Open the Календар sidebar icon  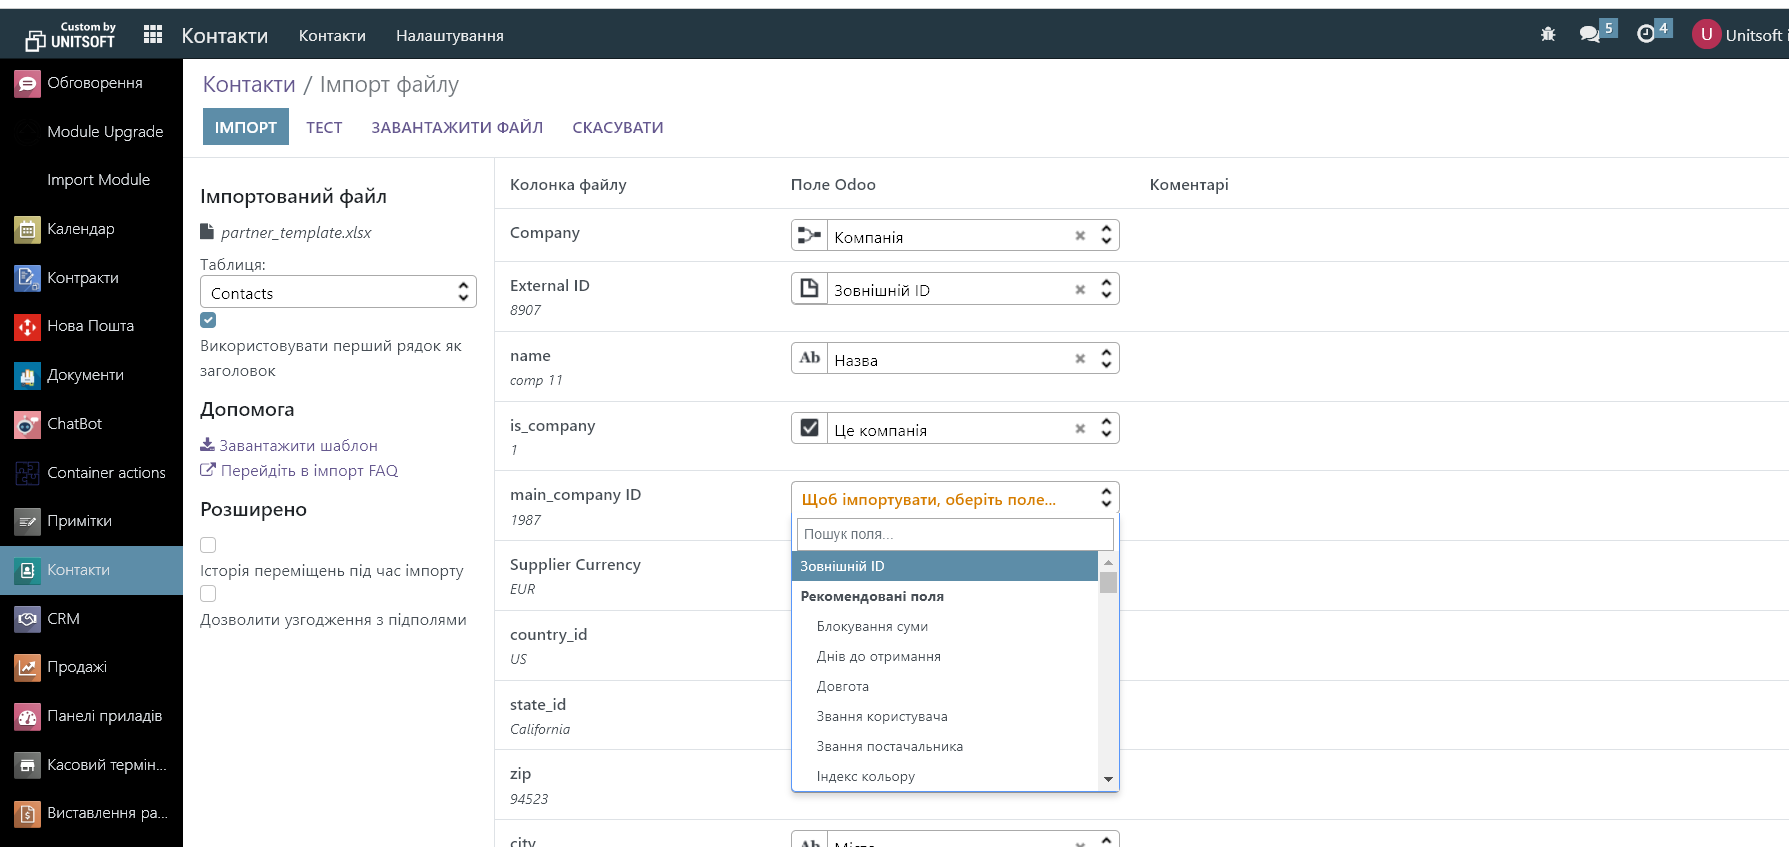pyautogui.click(x=27, y=229)
